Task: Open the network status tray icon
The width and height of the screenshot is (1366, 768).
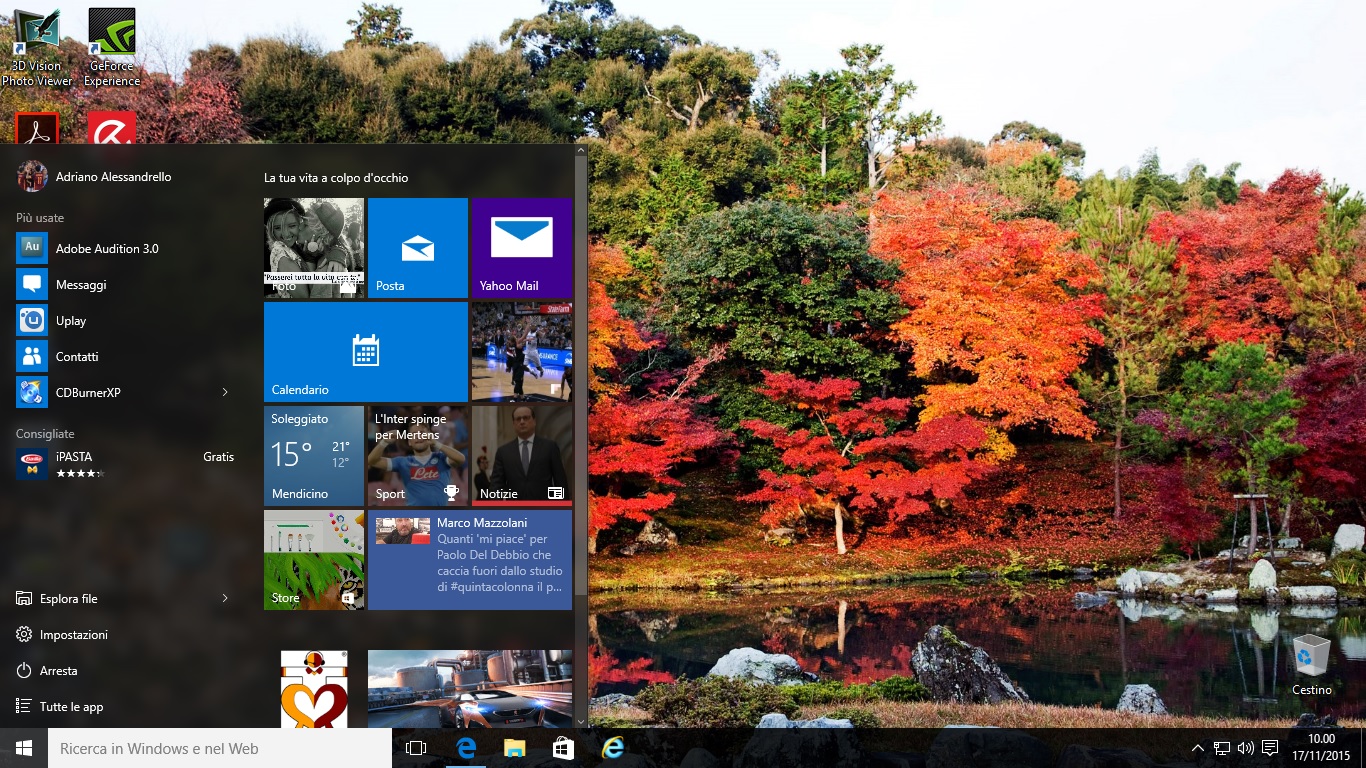Action: [x=1222, y=748]
